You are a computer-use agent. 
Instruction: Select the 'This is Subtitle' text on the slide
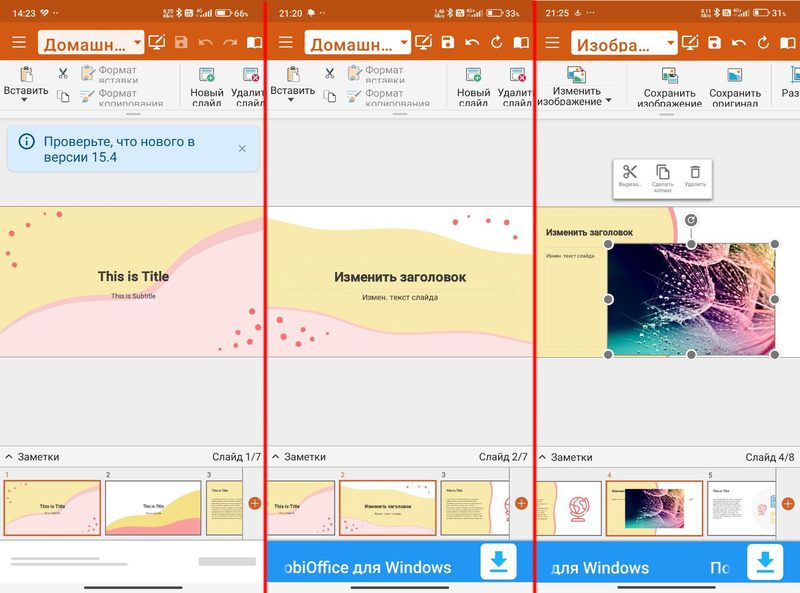(133, 296)
